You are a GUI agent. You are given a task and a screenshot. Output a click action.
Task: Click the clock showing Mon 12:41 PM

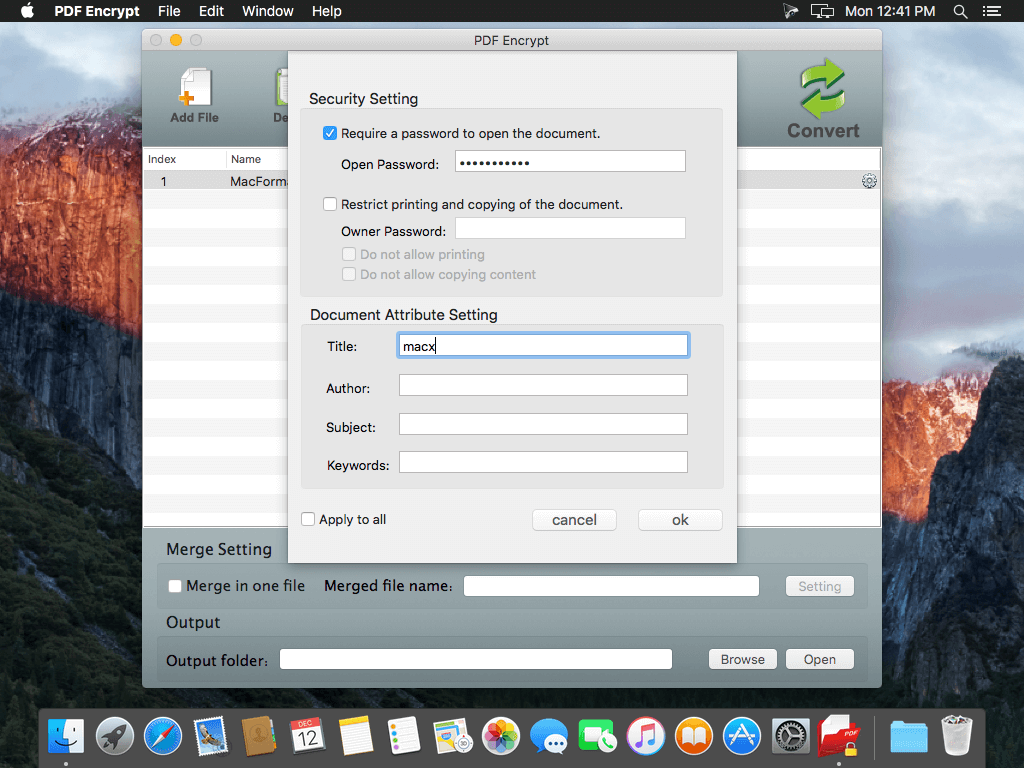pos(890,11)
